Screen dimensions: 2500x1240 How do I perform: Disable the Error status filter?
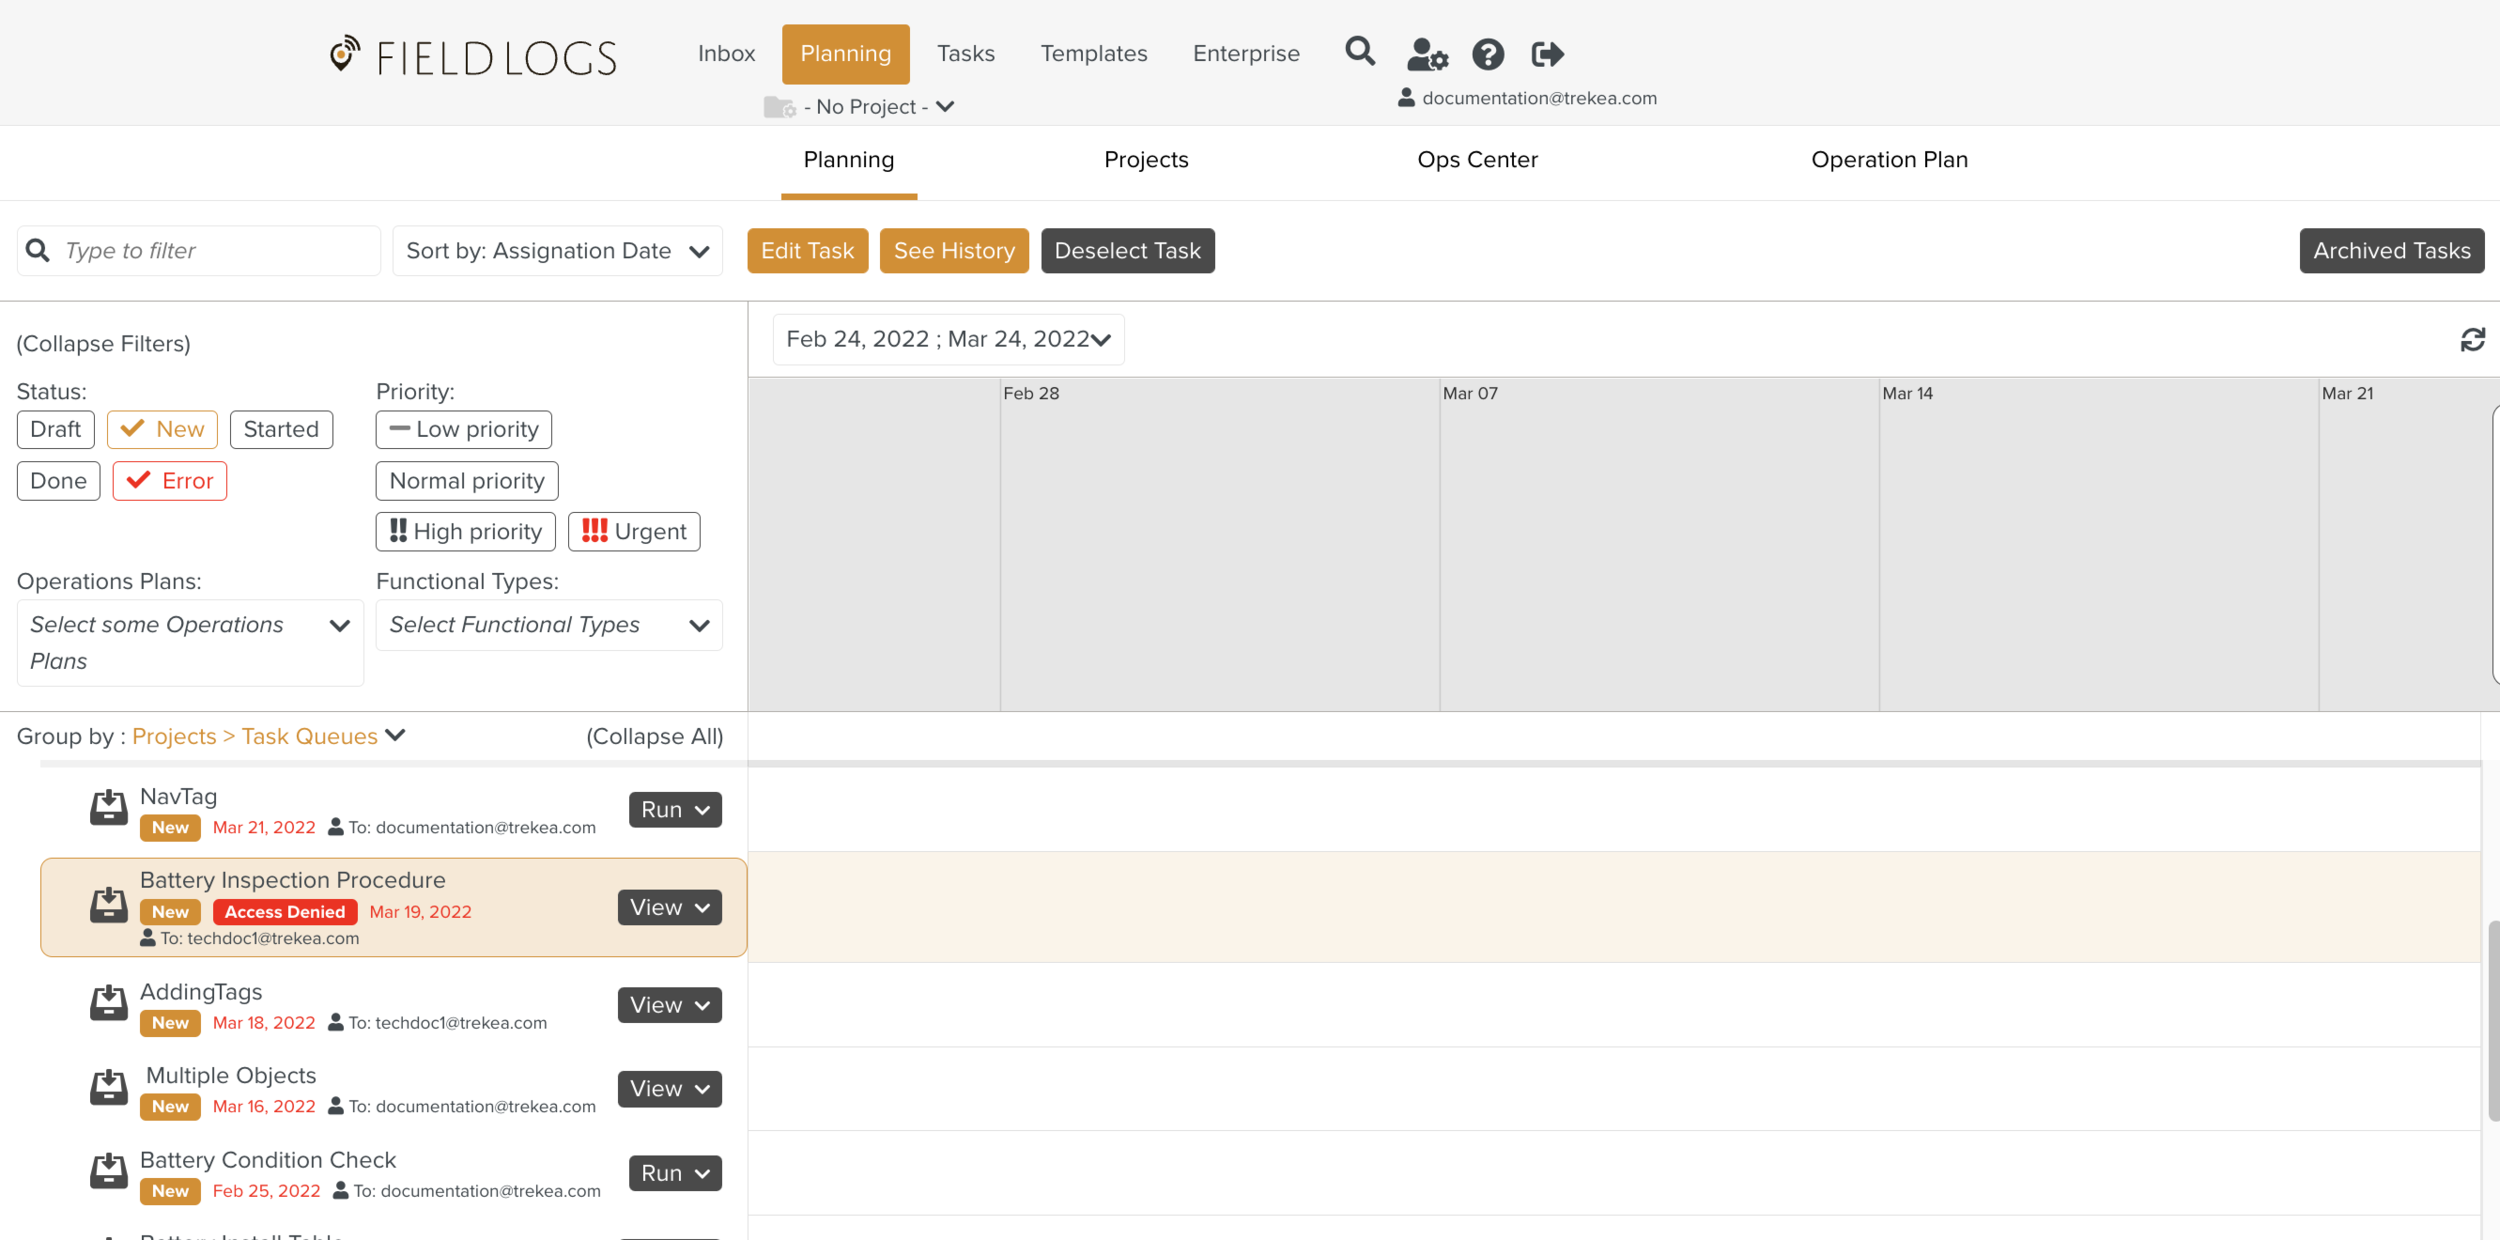(170, 481)
